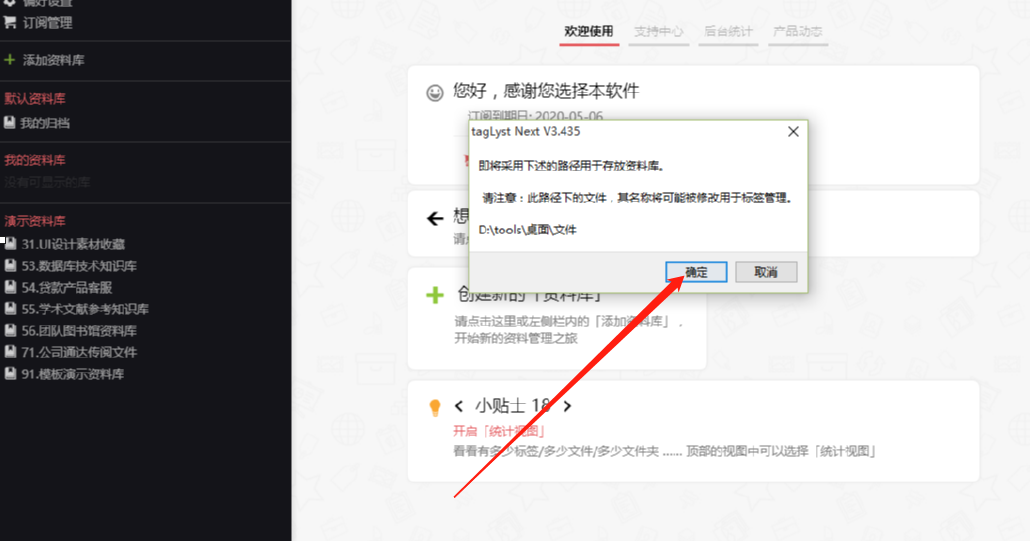
Task: Open 56.团队图书馆资料库 demo library
Action: 79,331
